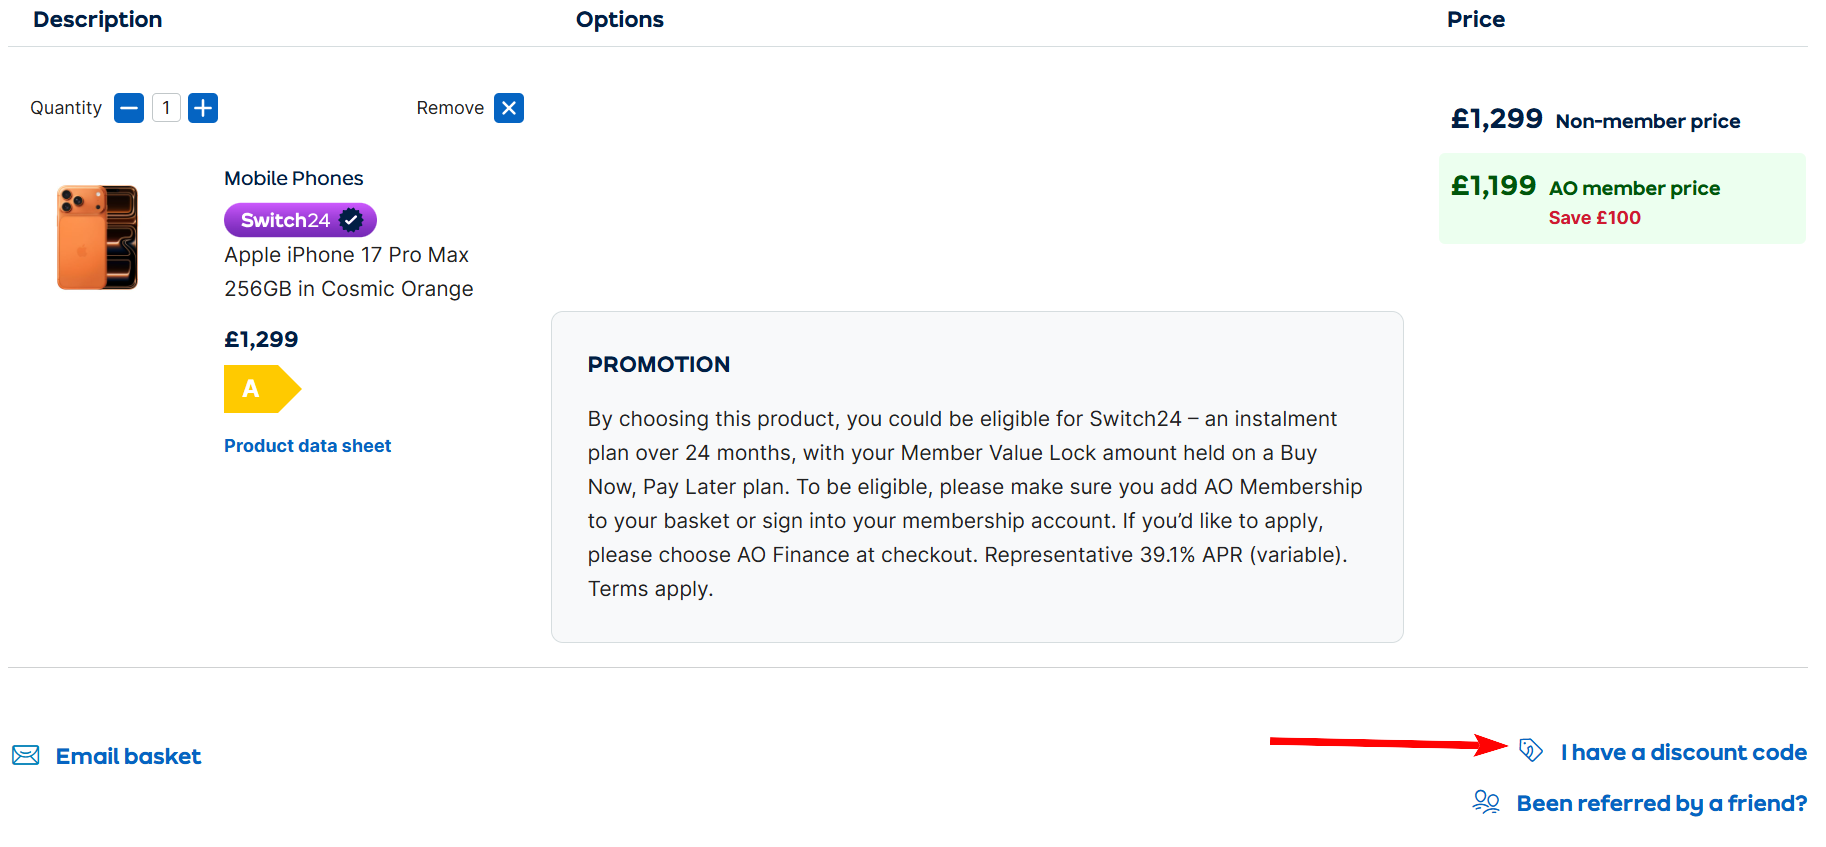This screenshot has height=847, width=1826.
Task: Click the Remove label text
Action: pyautogui.click(x=450, y=108)
